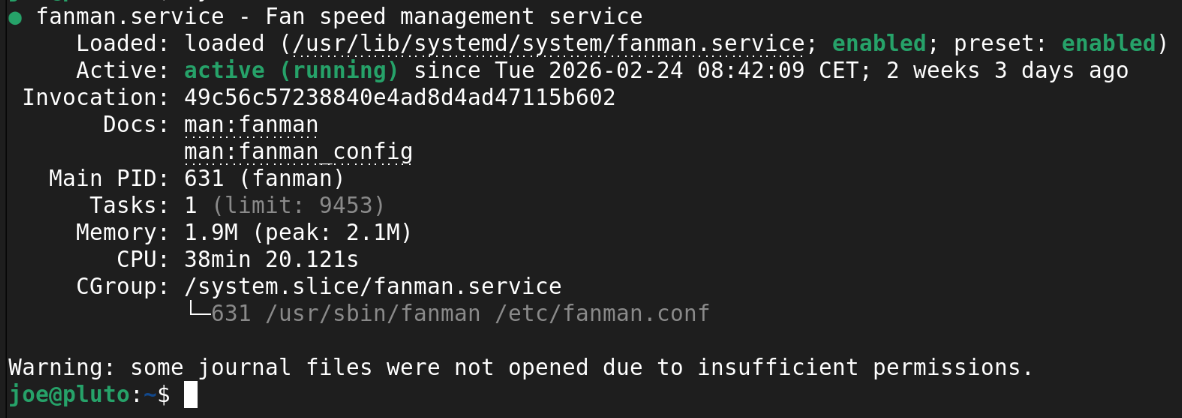Open the man:fanman_config documentation link
This screenshot has height=418, width=1182.
coord(298,152)
